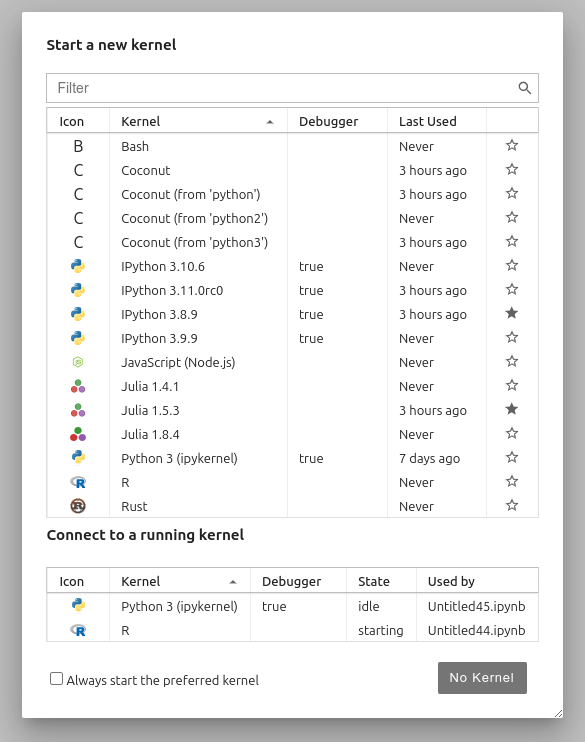Click the search magnifier icon in Filter box

tap(524, 88)
